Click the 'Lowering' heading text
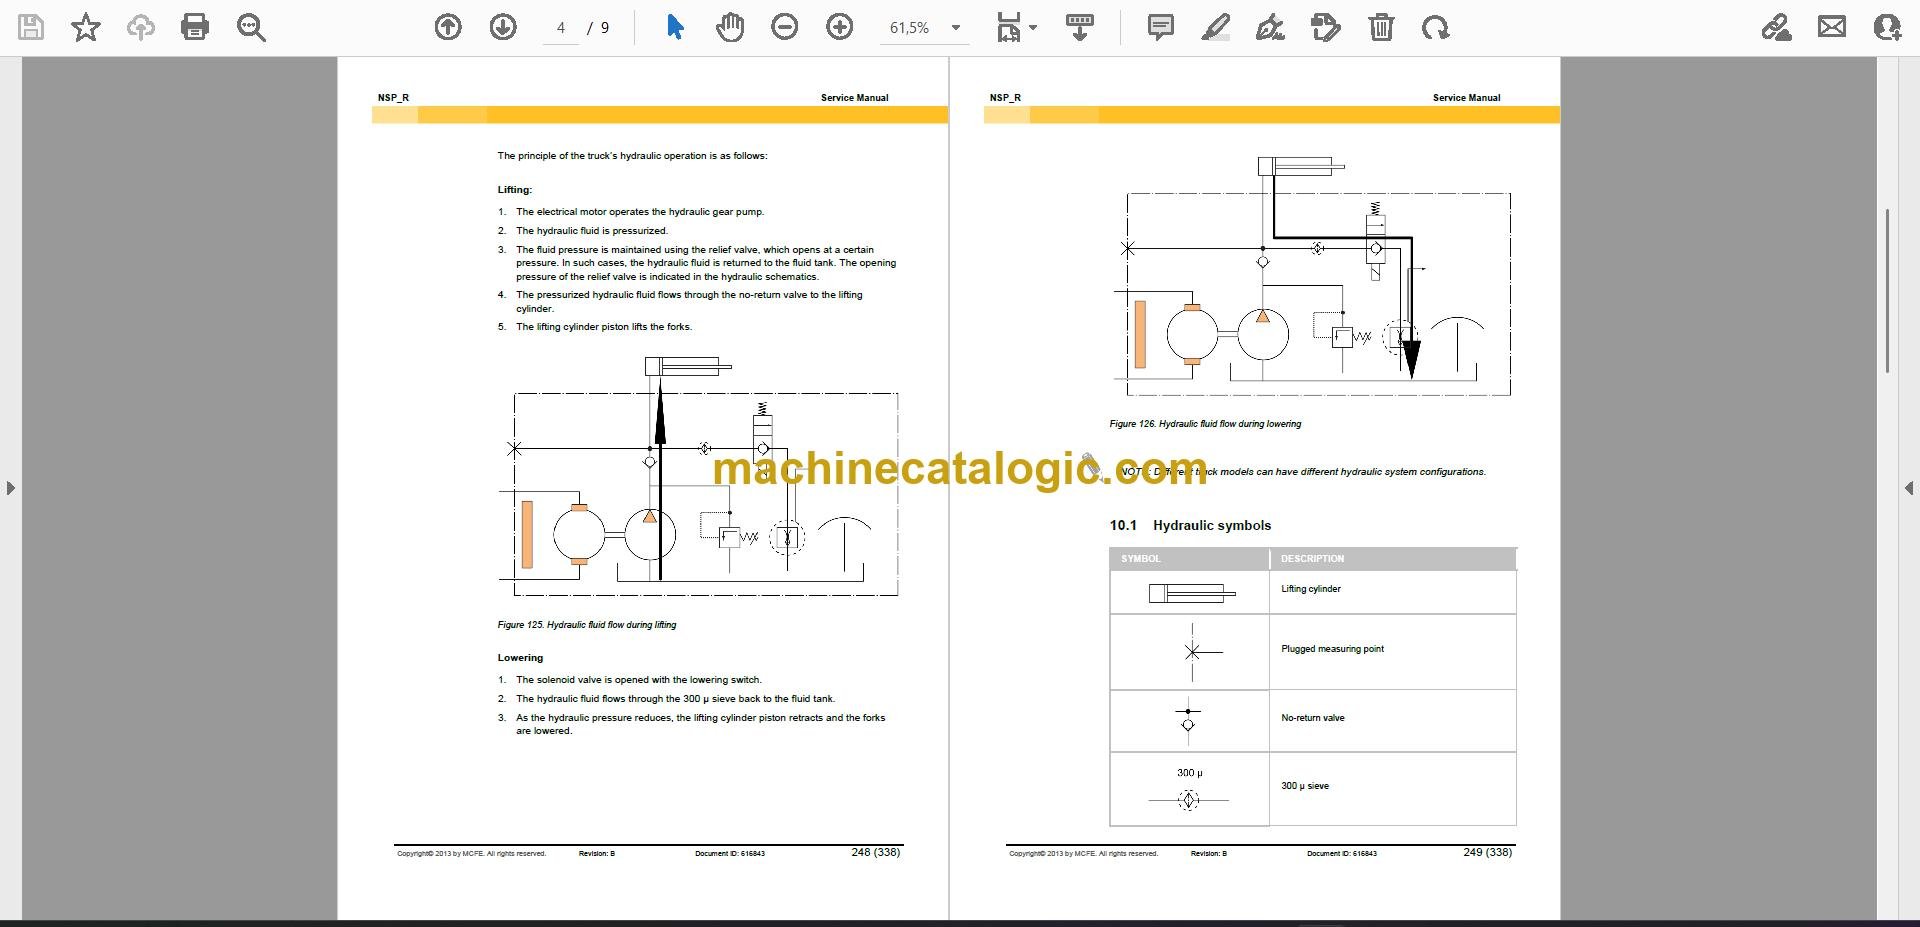 [520, 658]
